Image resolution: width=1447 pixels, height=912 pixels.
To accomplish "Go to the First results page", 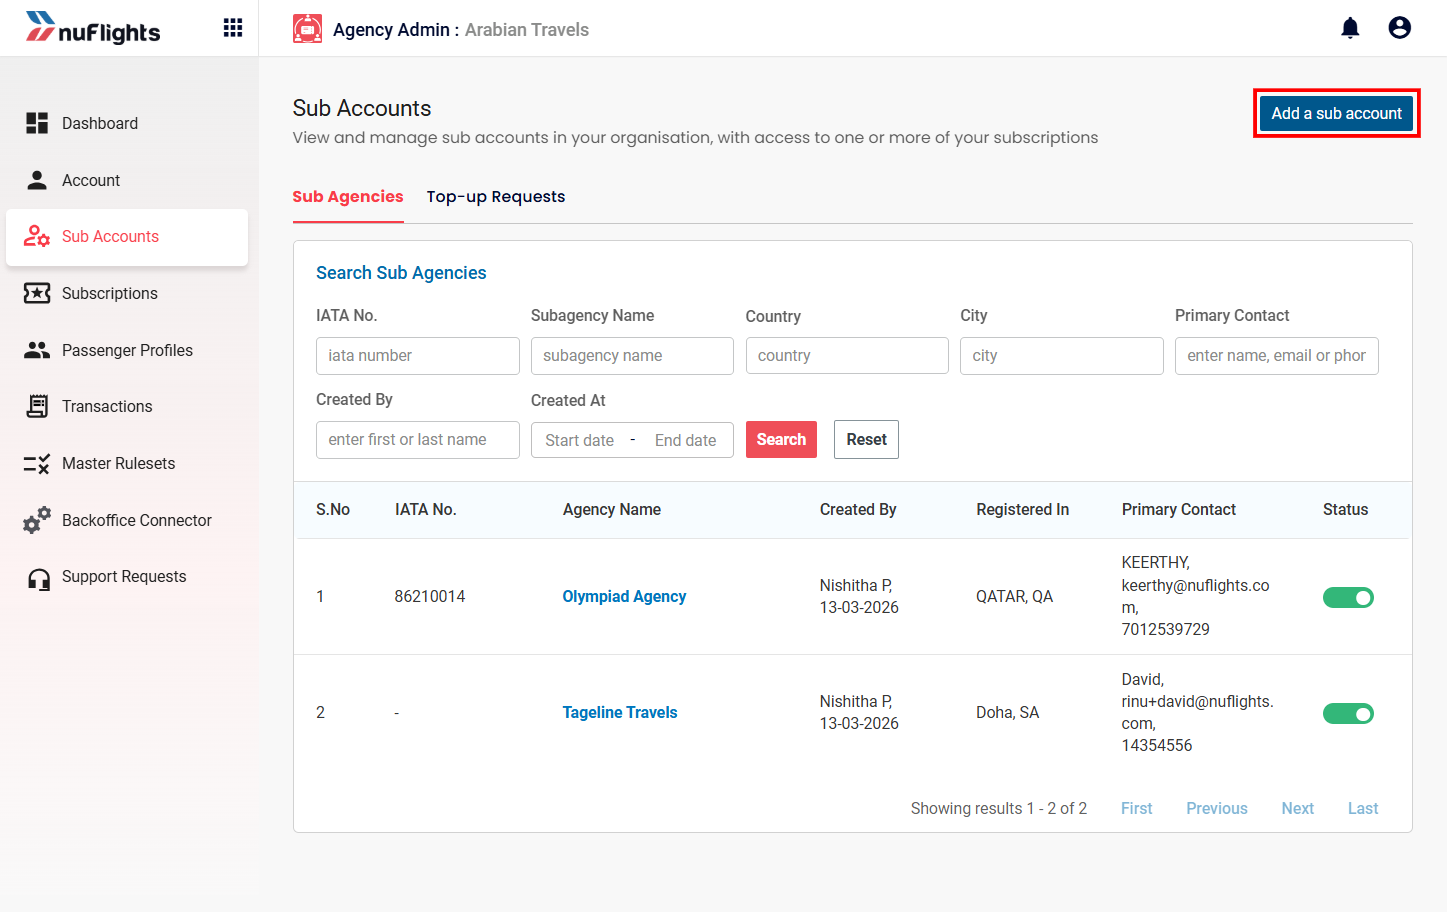I will (x=1136, y=808).
